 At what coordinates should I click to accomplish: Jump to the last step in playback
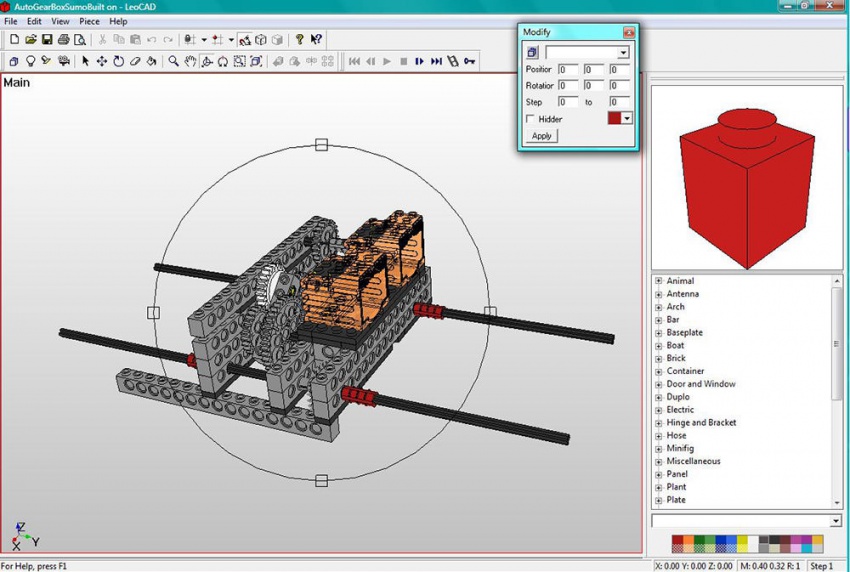coord(436,61)
